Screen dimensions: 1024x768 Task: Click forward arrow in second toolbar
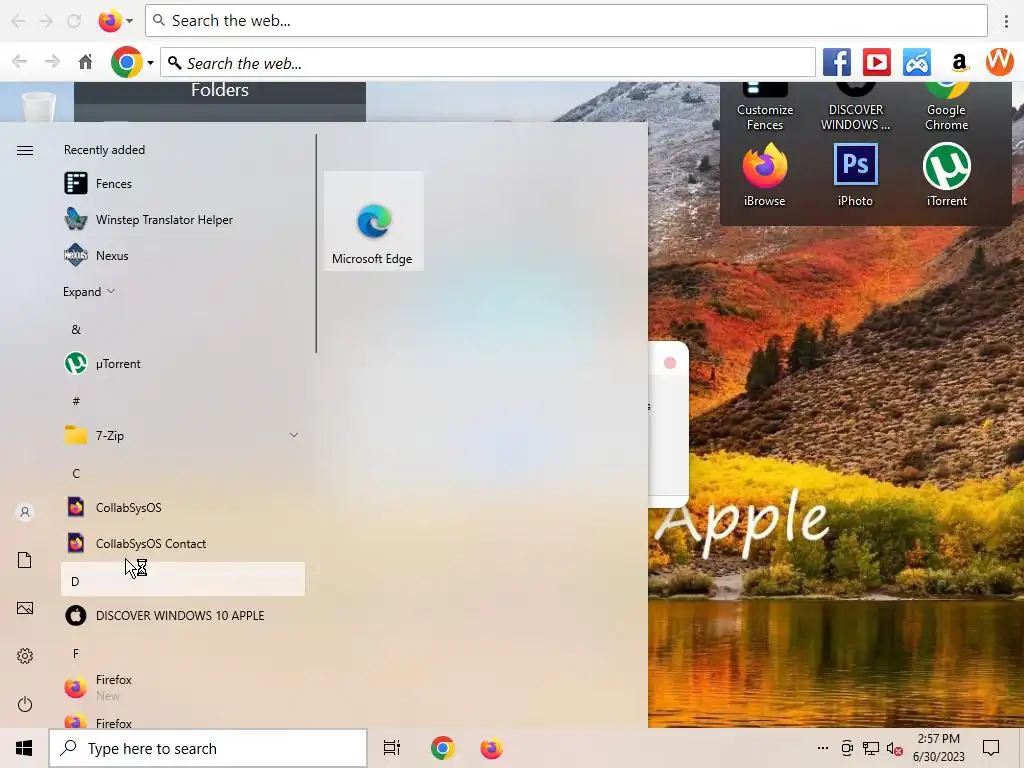(x=52, y=62)
